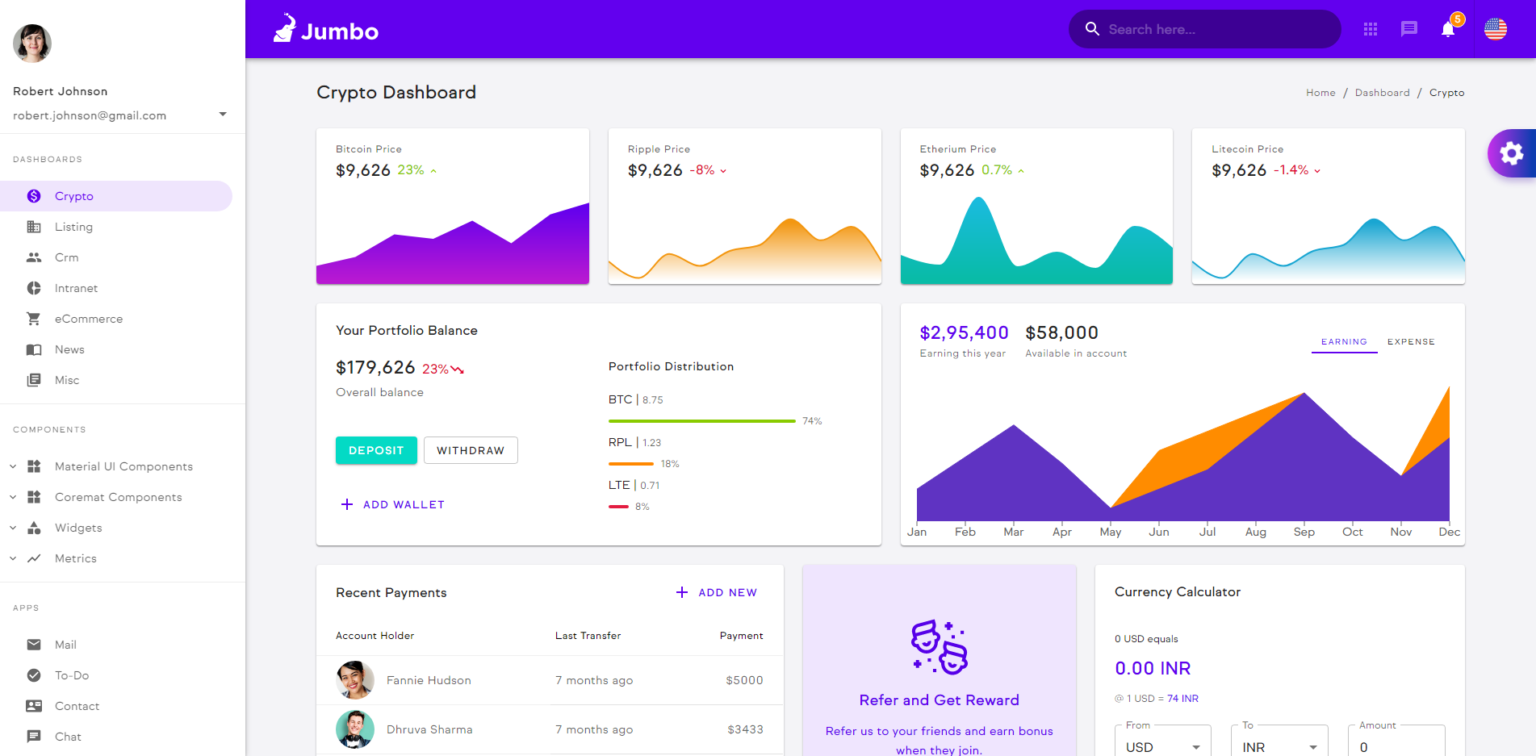Click the floating settings gear icon
Viewport: 1536px width, 756px height.
pyautogui.click(x=1513, y=153)
